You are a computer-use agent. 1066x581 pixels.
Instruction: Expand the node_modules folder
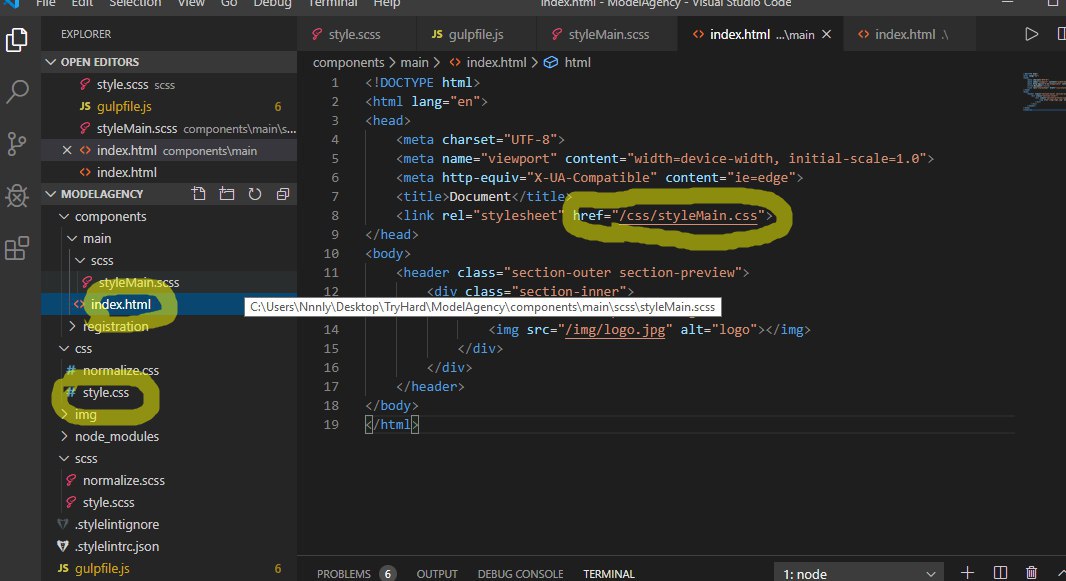[116, 436]
